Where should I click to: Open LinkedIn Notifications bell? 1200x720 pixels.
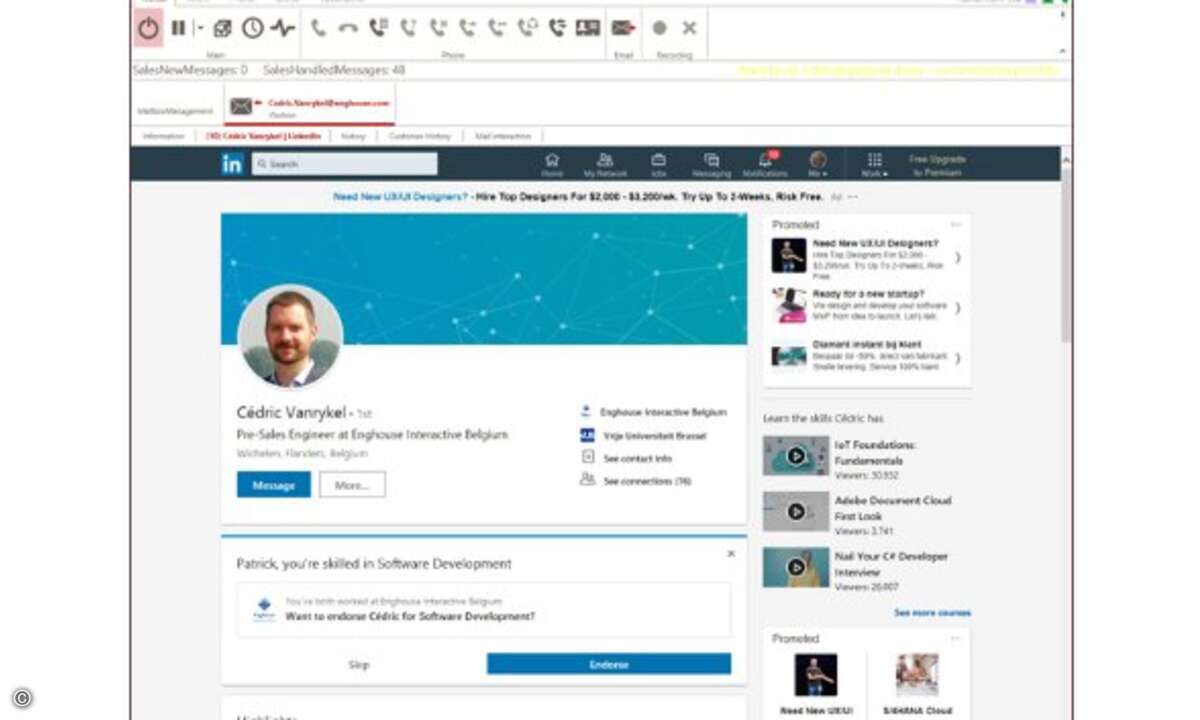(x=766, y=165)
